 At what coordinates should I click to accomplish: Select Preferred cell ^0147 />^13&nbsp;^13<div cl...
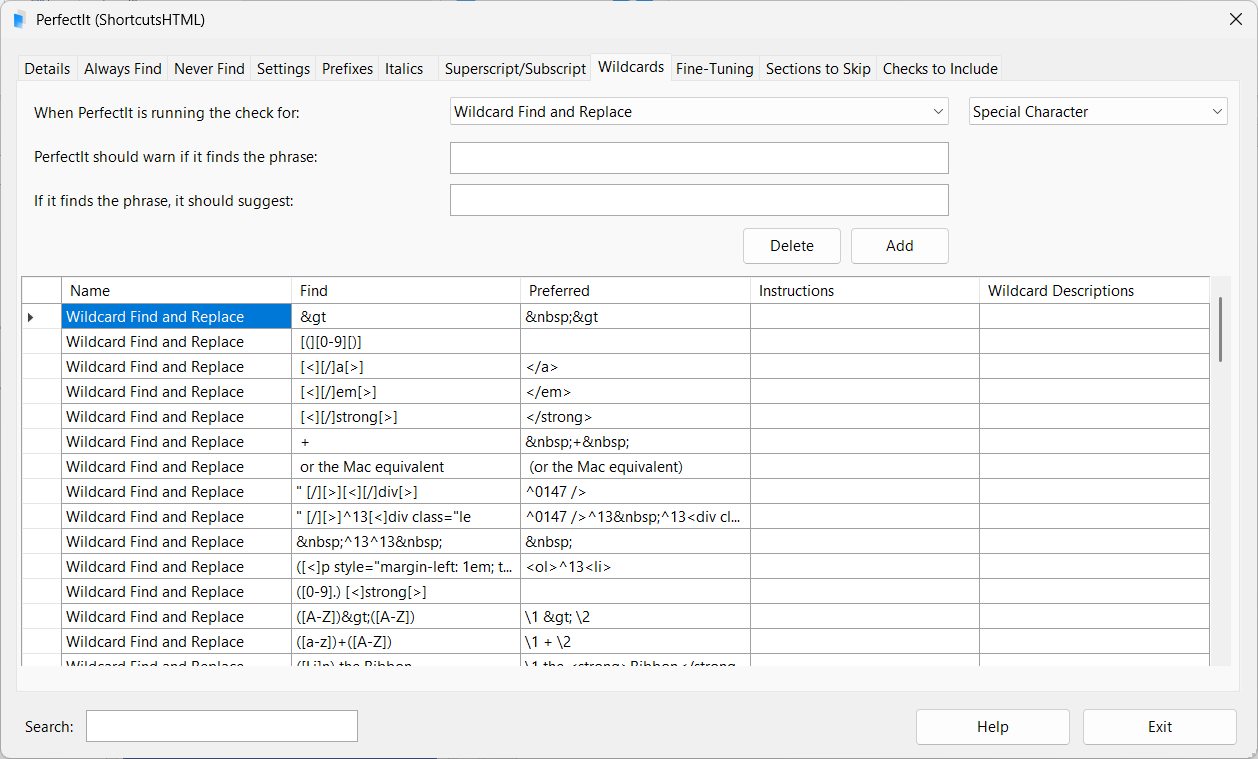[635, 517]
